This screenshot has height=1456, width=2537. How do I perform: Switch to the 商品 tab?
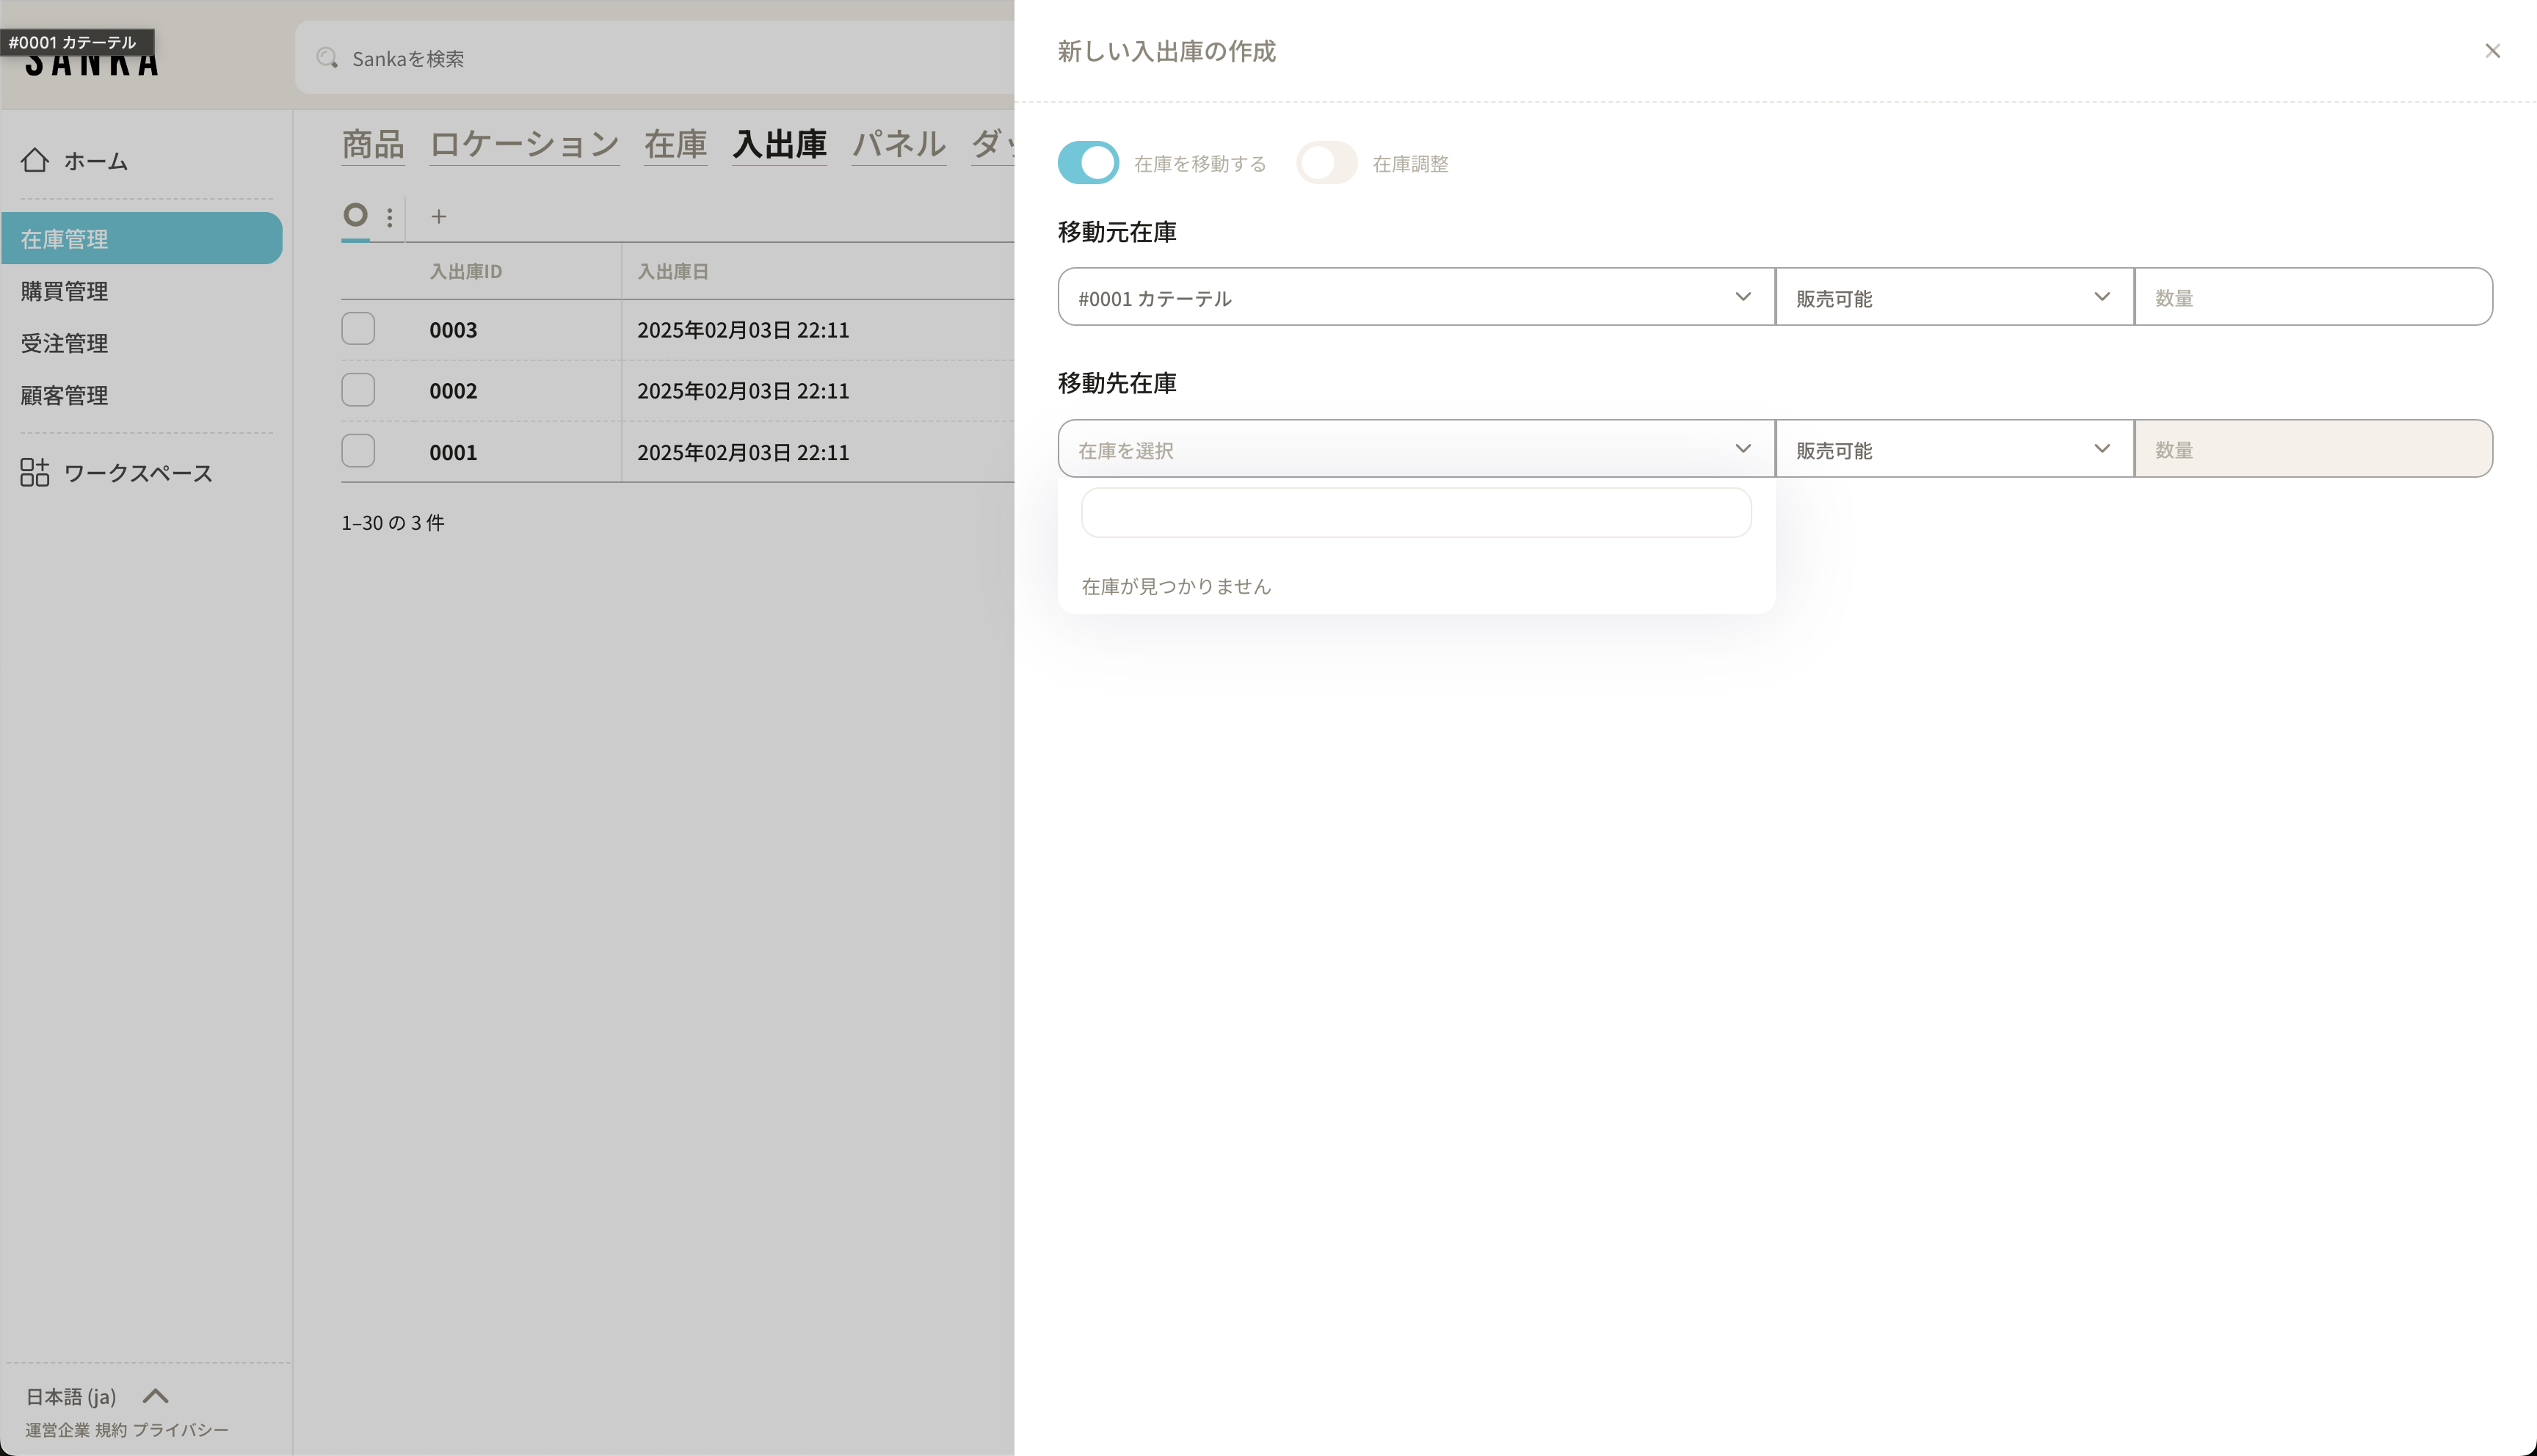click(372, 144)
